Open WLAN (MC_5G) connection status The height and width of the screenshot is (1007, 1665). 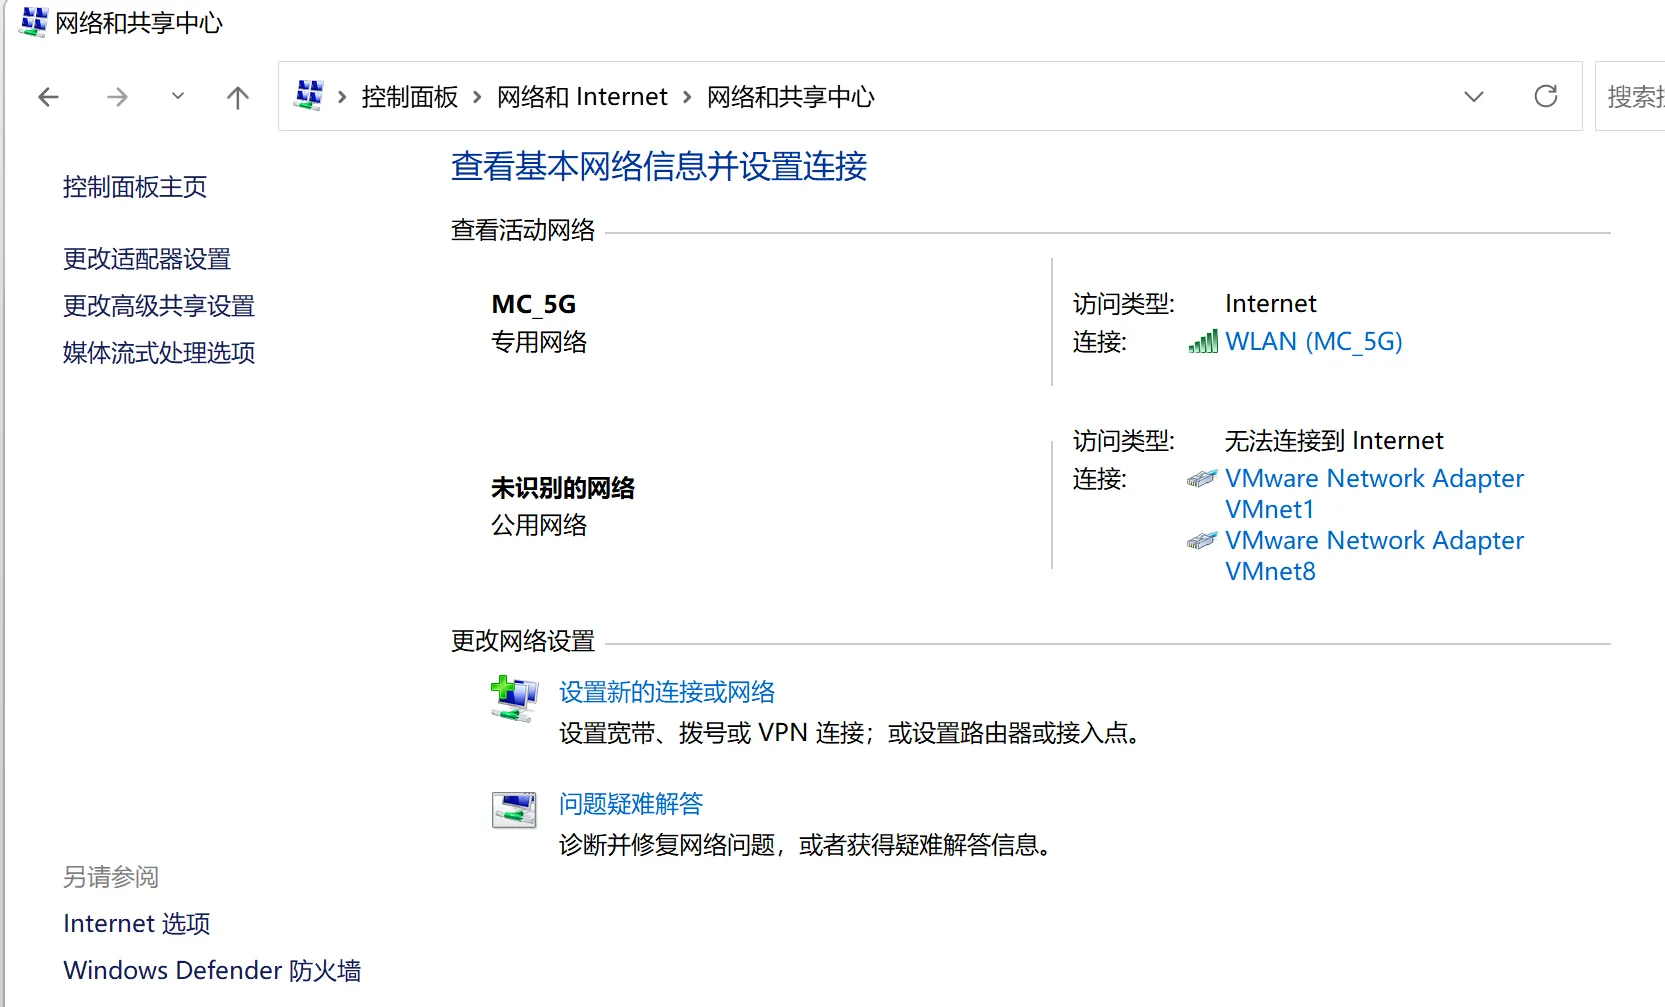pyautogui.click(x=1313, y=342)
